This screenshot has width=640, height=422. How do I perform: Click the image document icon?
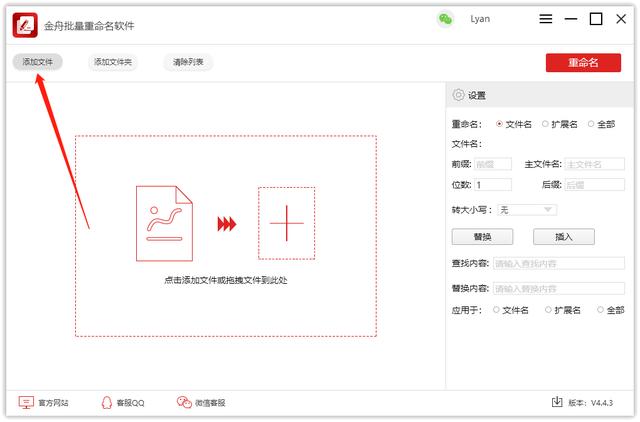(164, 223)
